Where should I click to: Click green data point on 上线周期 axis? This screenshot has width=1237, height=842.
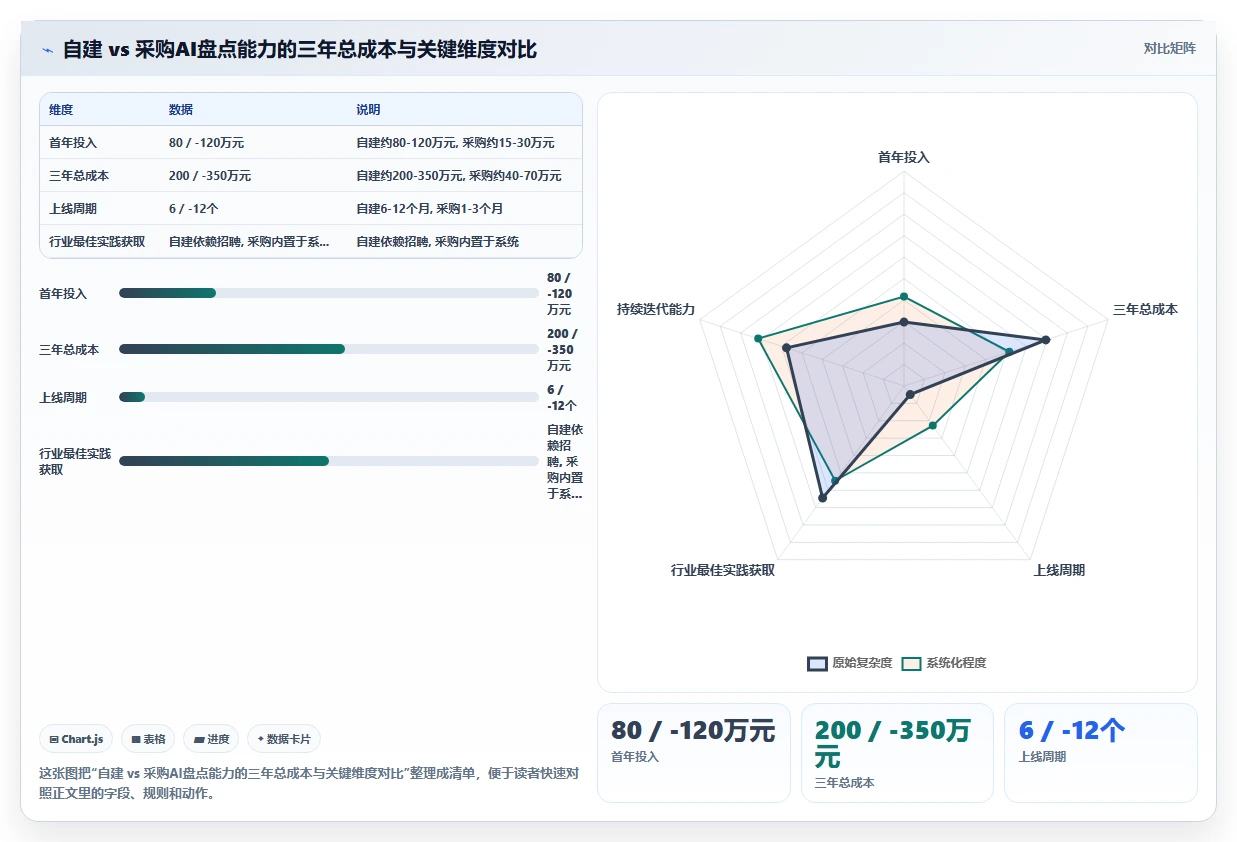click(x=933, y=426)
